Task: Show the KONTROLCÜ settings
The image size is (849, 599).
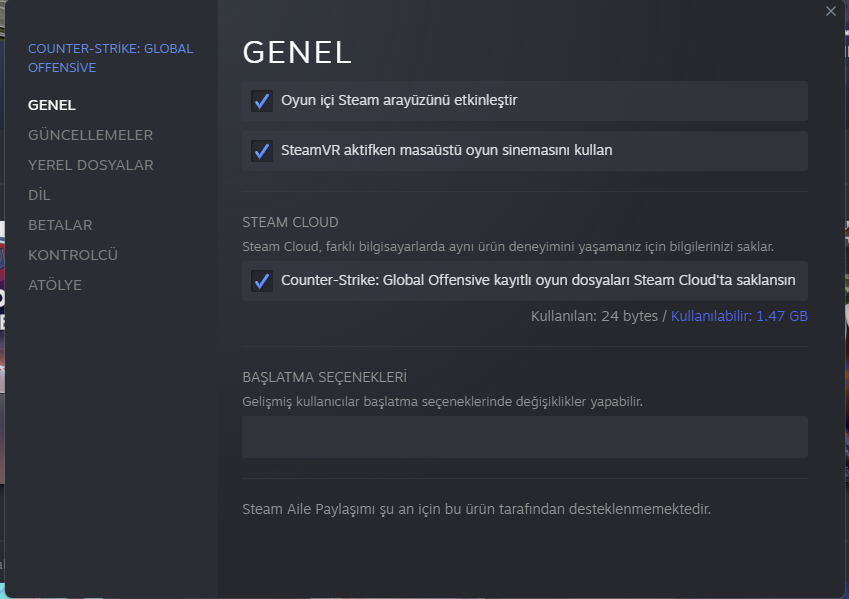Action: 73,255
